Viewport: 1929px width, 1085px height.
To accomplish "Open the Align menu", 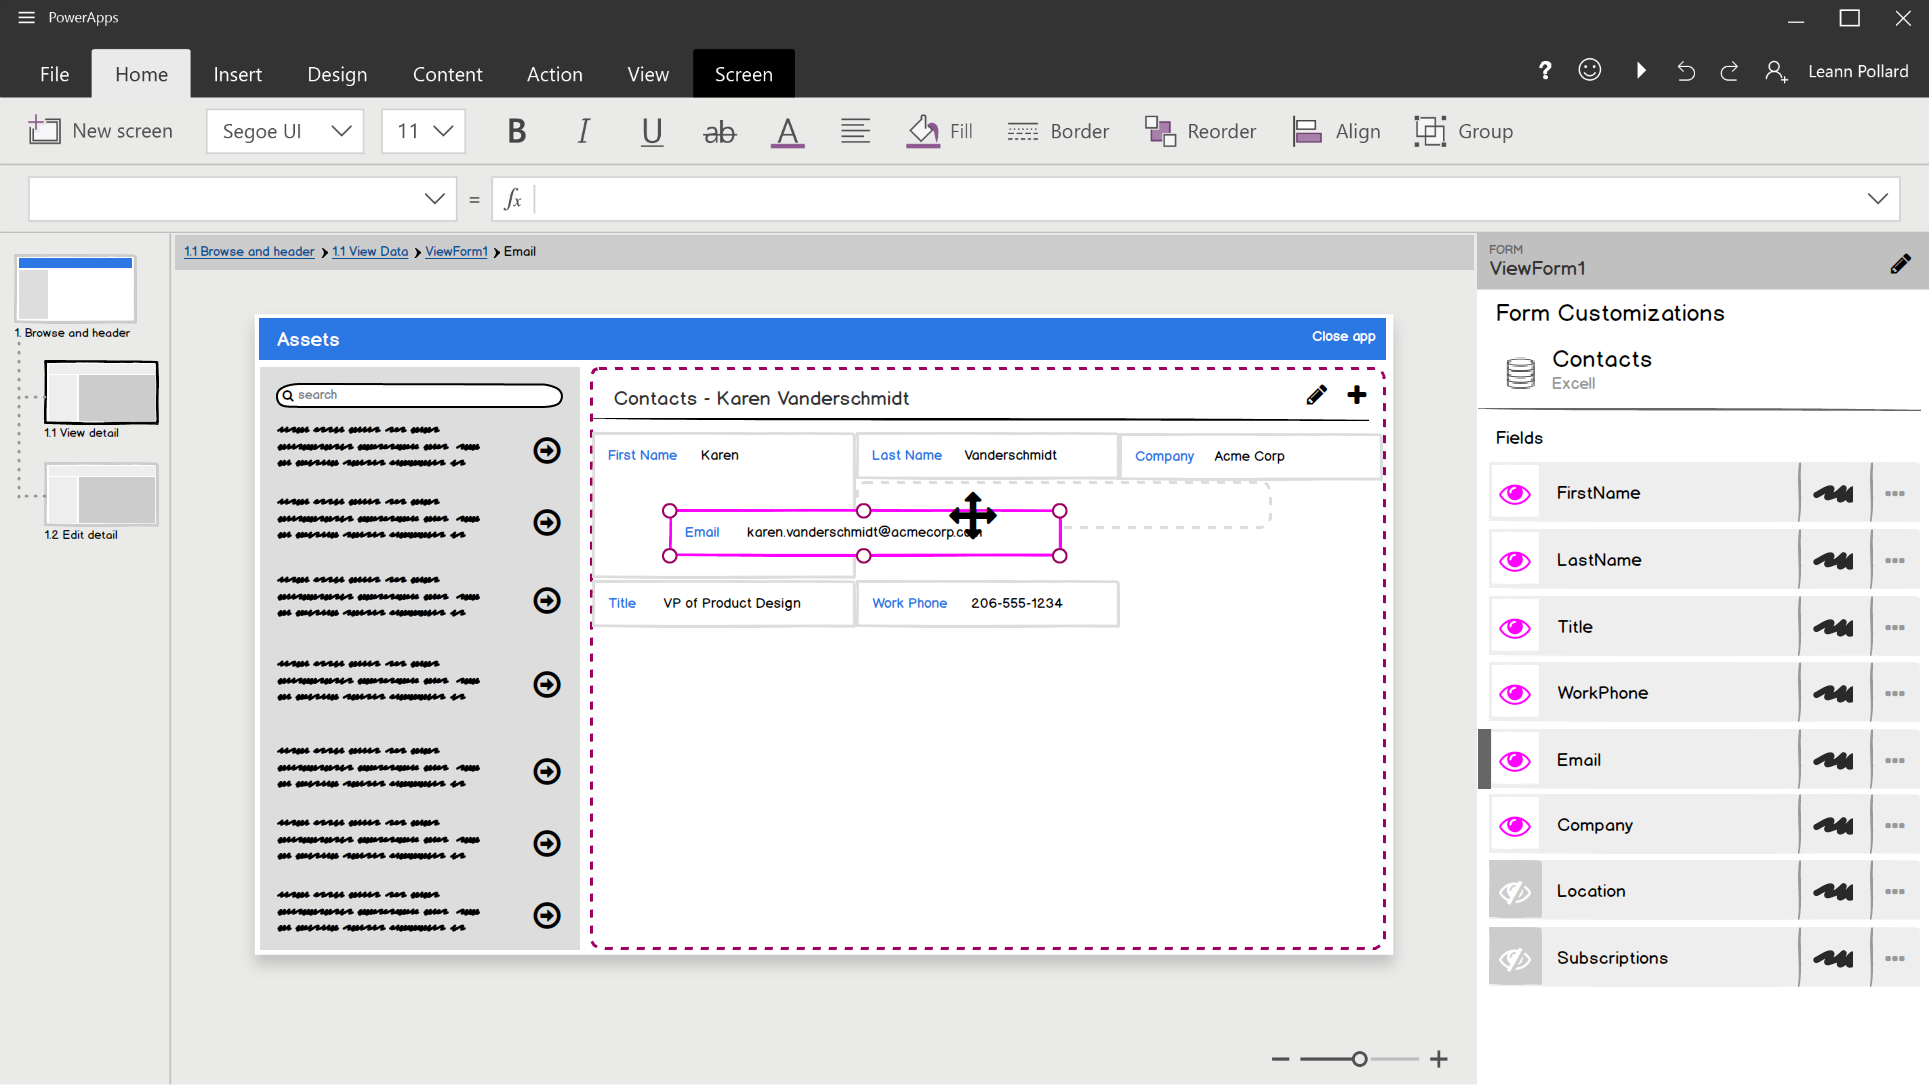I will [1336, 131].
